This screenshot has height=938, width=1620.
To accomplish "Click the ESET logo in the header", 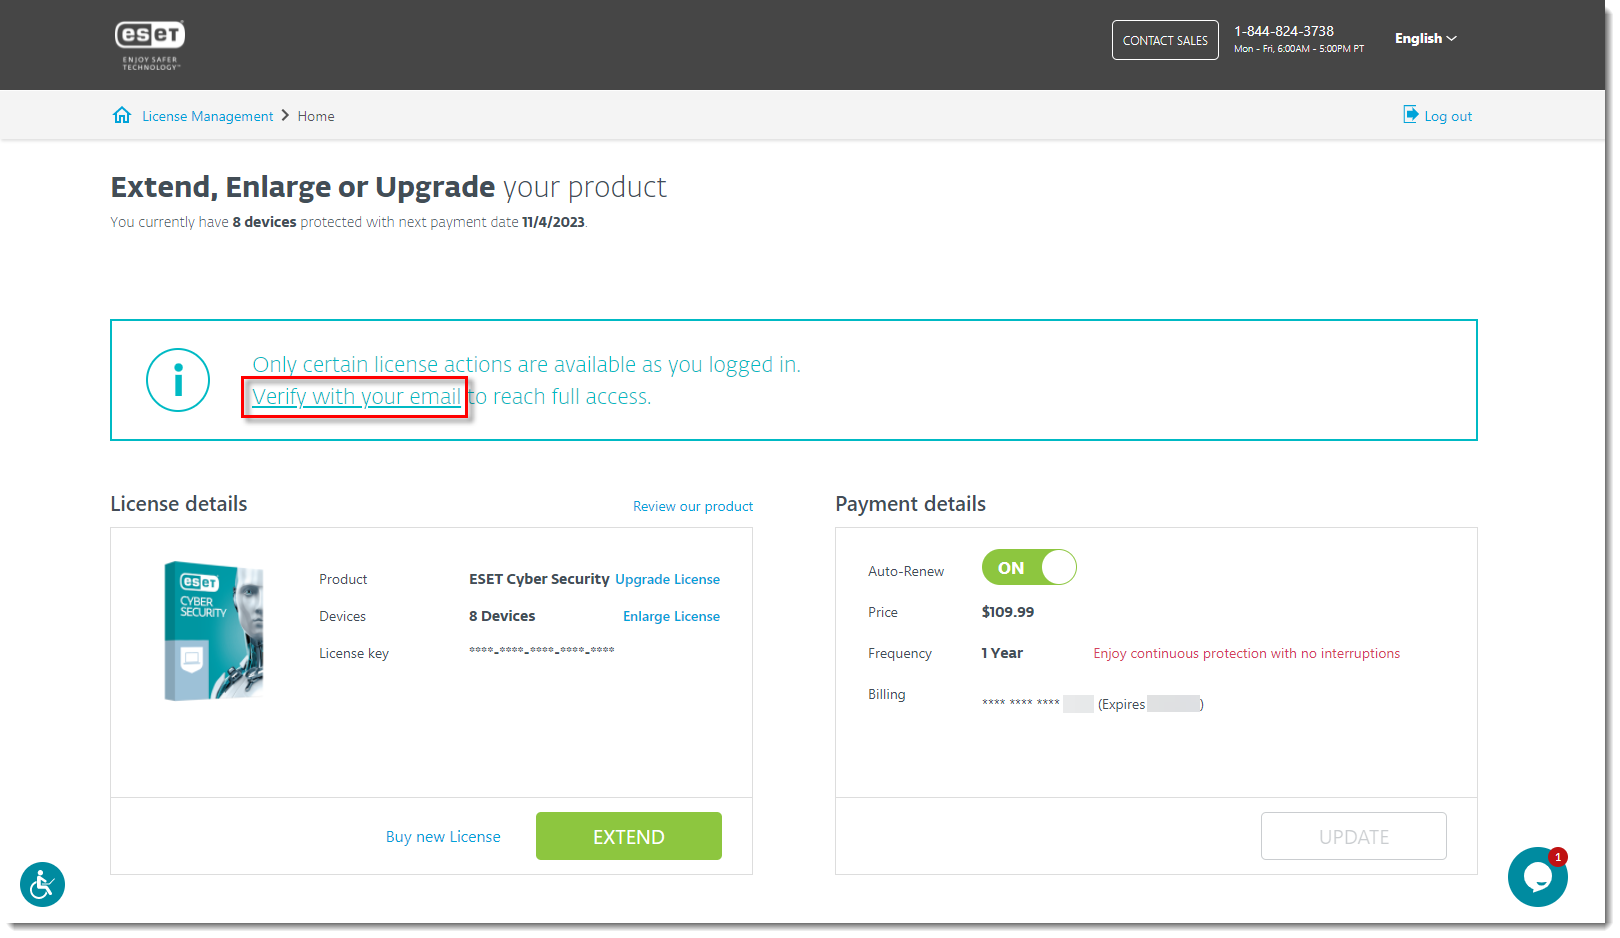I will tap(150, 45).
